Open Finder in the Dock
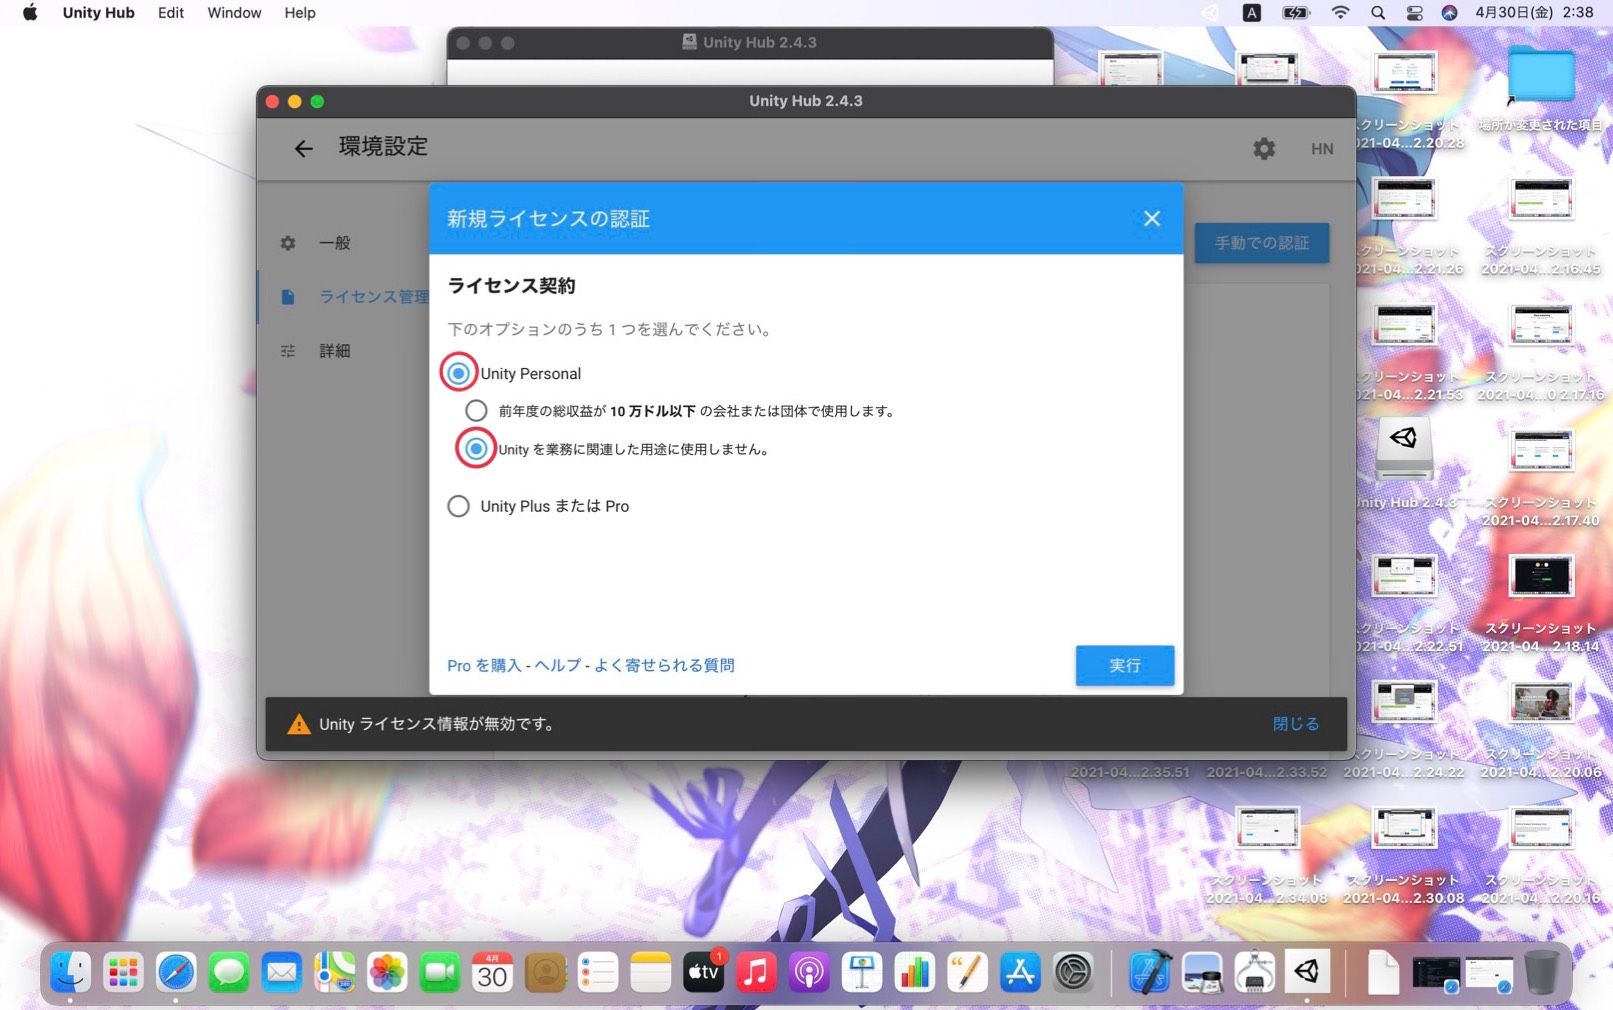This screenshot has height=1010, width=1613. pyautogui.click(x=70, y=972)
